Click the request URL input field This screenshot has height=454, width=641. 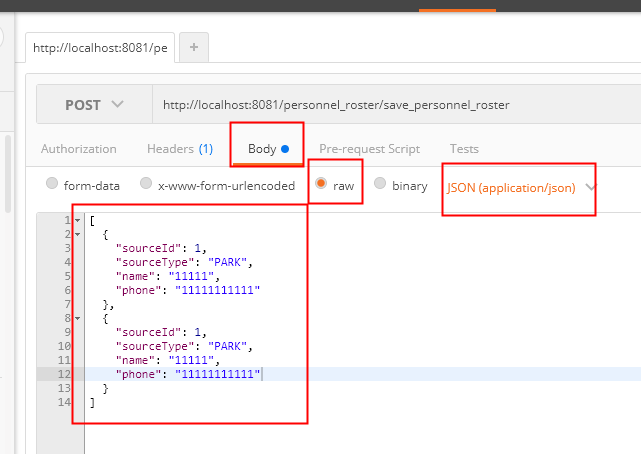click(x=397, y=105)
